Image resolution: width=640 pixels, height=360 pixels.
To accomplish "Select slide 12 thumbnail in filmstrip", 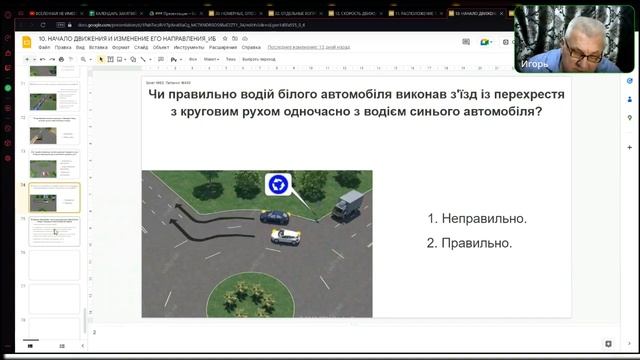I will [54, 130].
